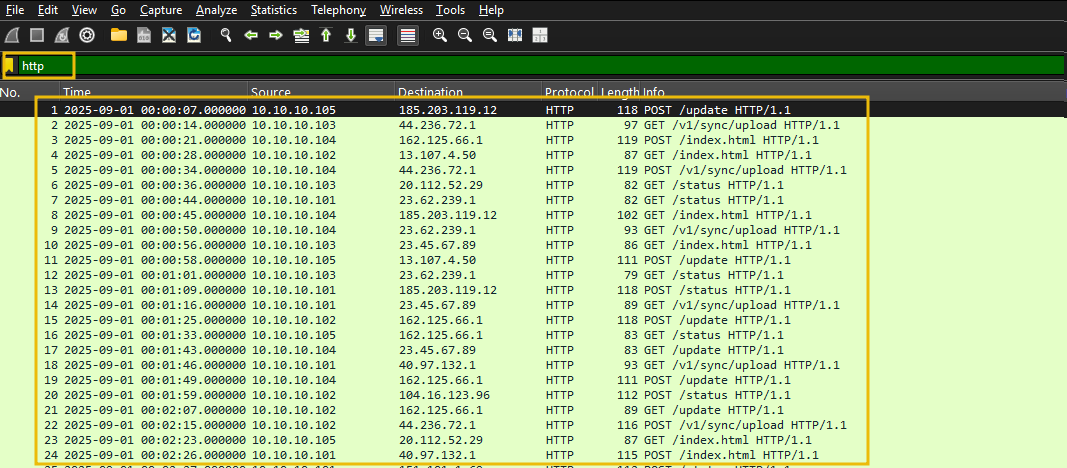Reset text to normal size

(490, 35)
